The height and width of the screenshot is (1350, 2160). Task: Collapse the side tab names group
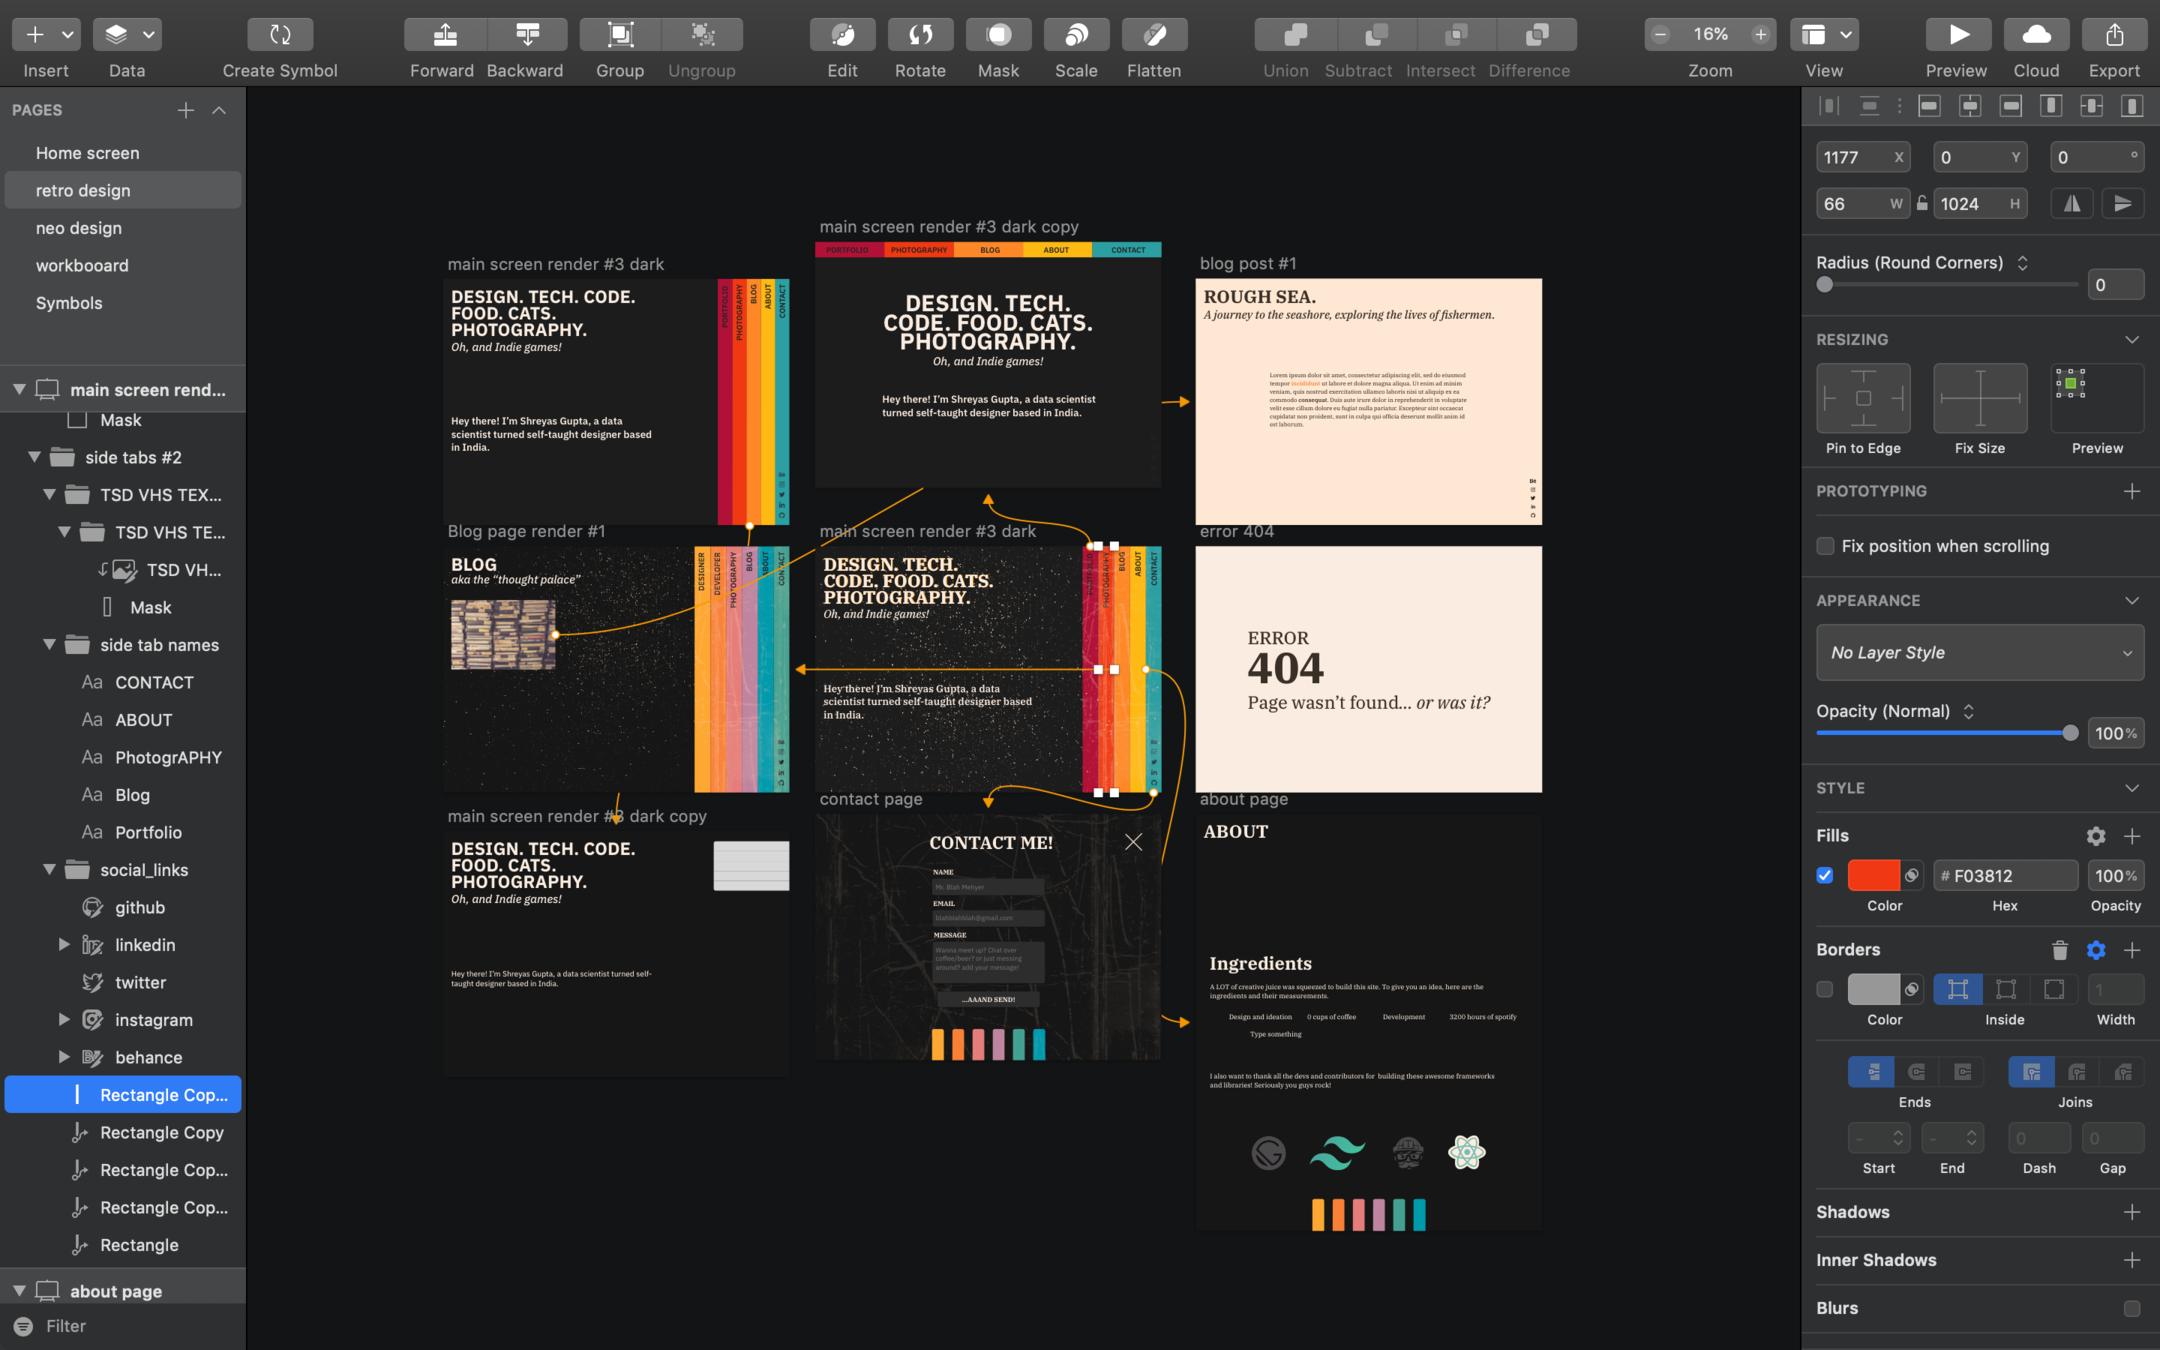(49, 645)
